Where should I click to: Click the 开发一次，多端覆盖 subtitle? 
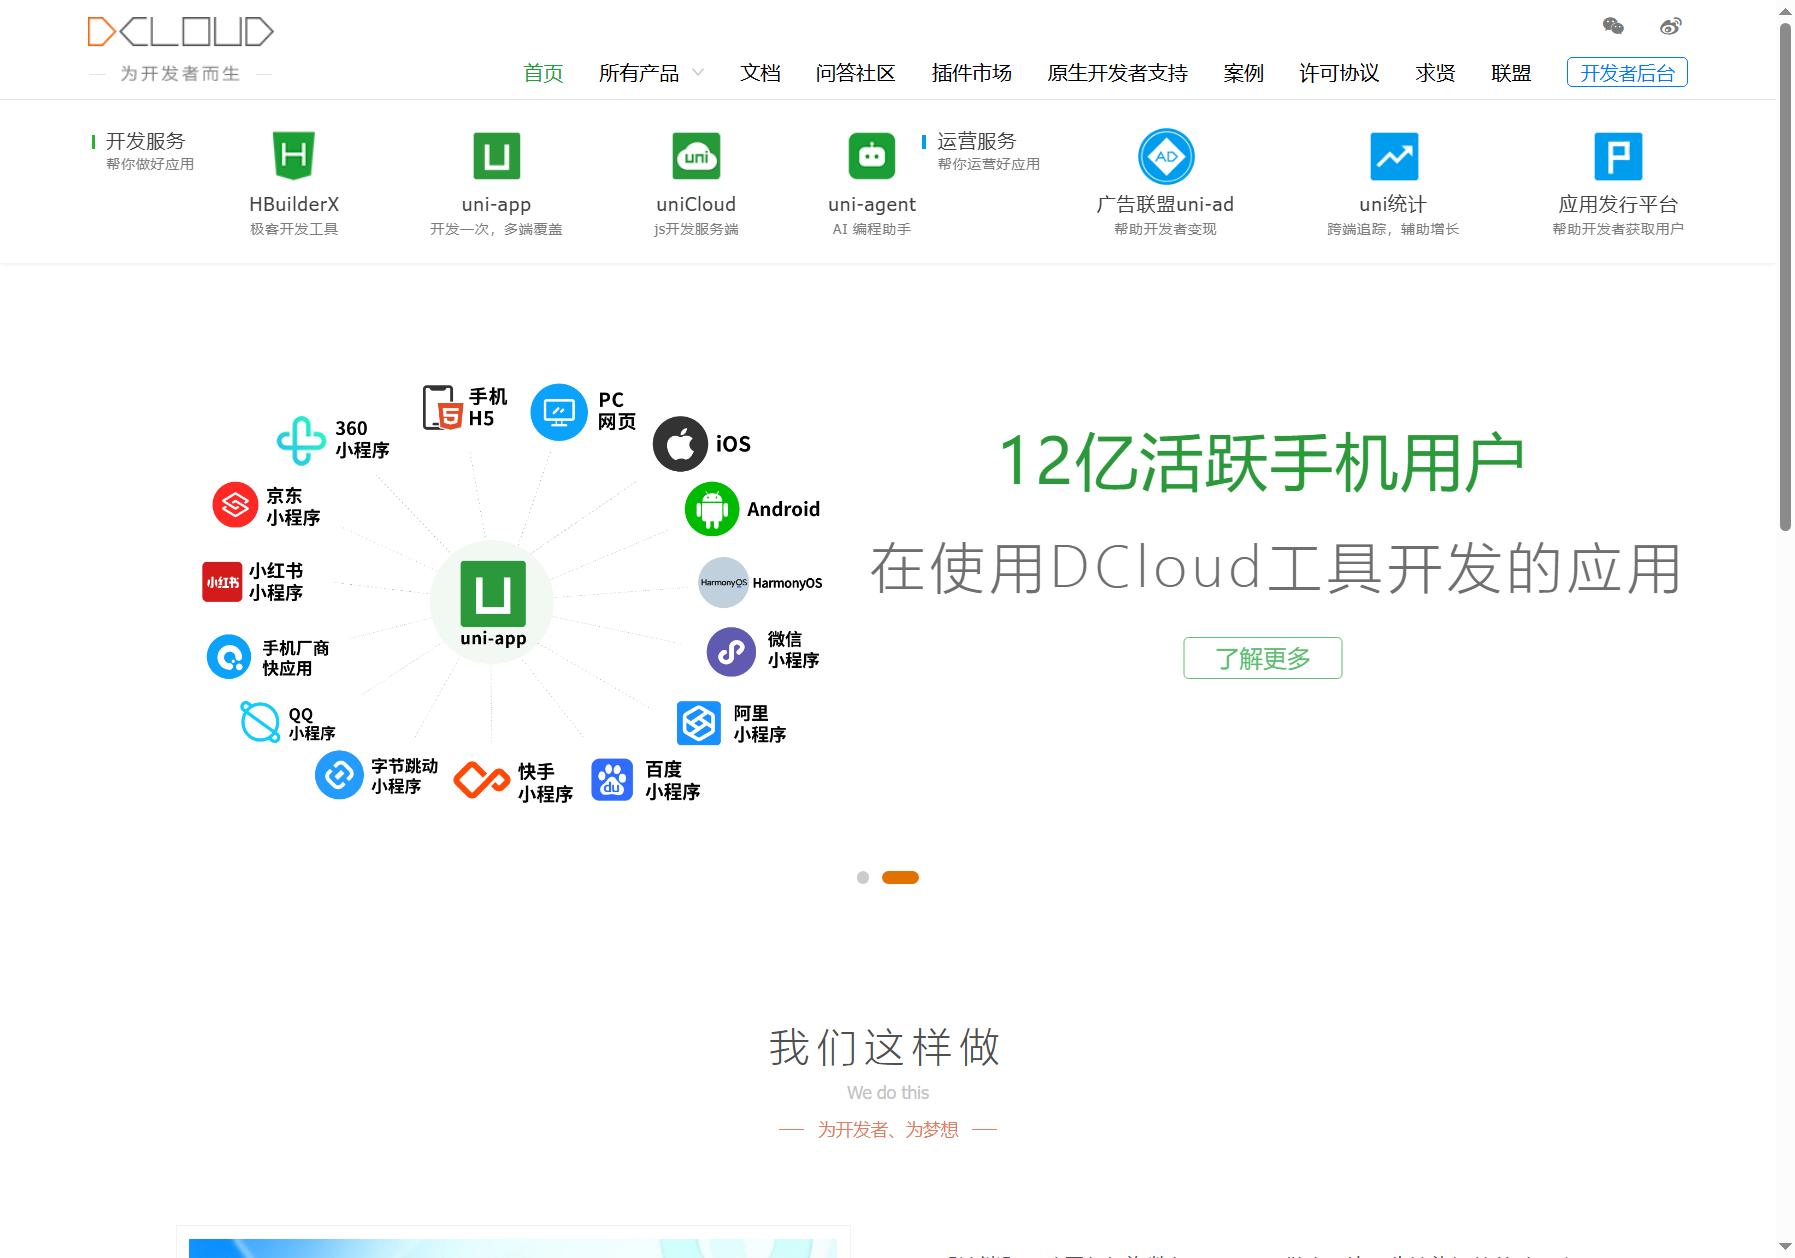click(x=496, y=229)
